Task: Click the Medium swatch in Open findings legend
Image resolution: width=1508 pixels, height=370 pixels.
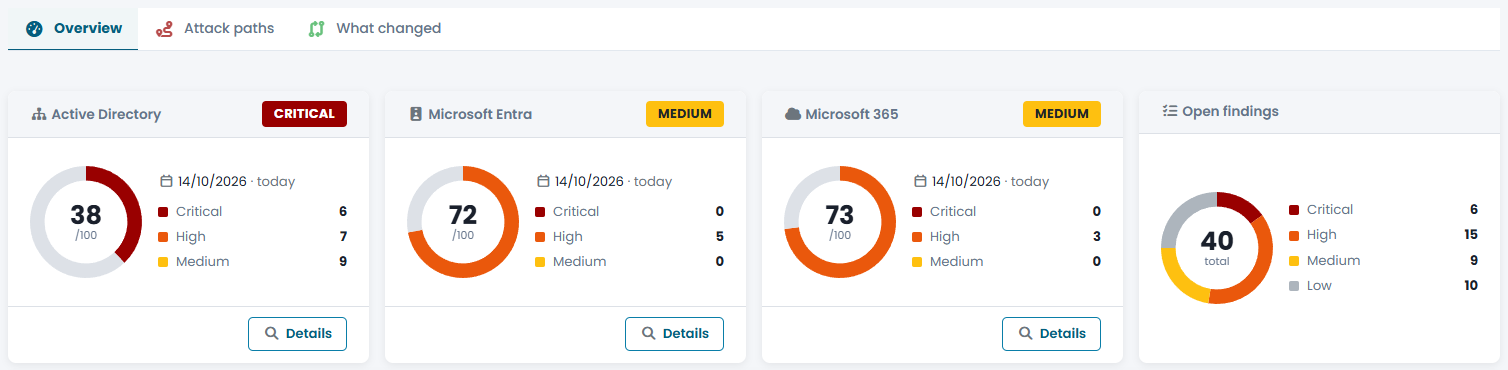Action: (x=1295, y=261)
